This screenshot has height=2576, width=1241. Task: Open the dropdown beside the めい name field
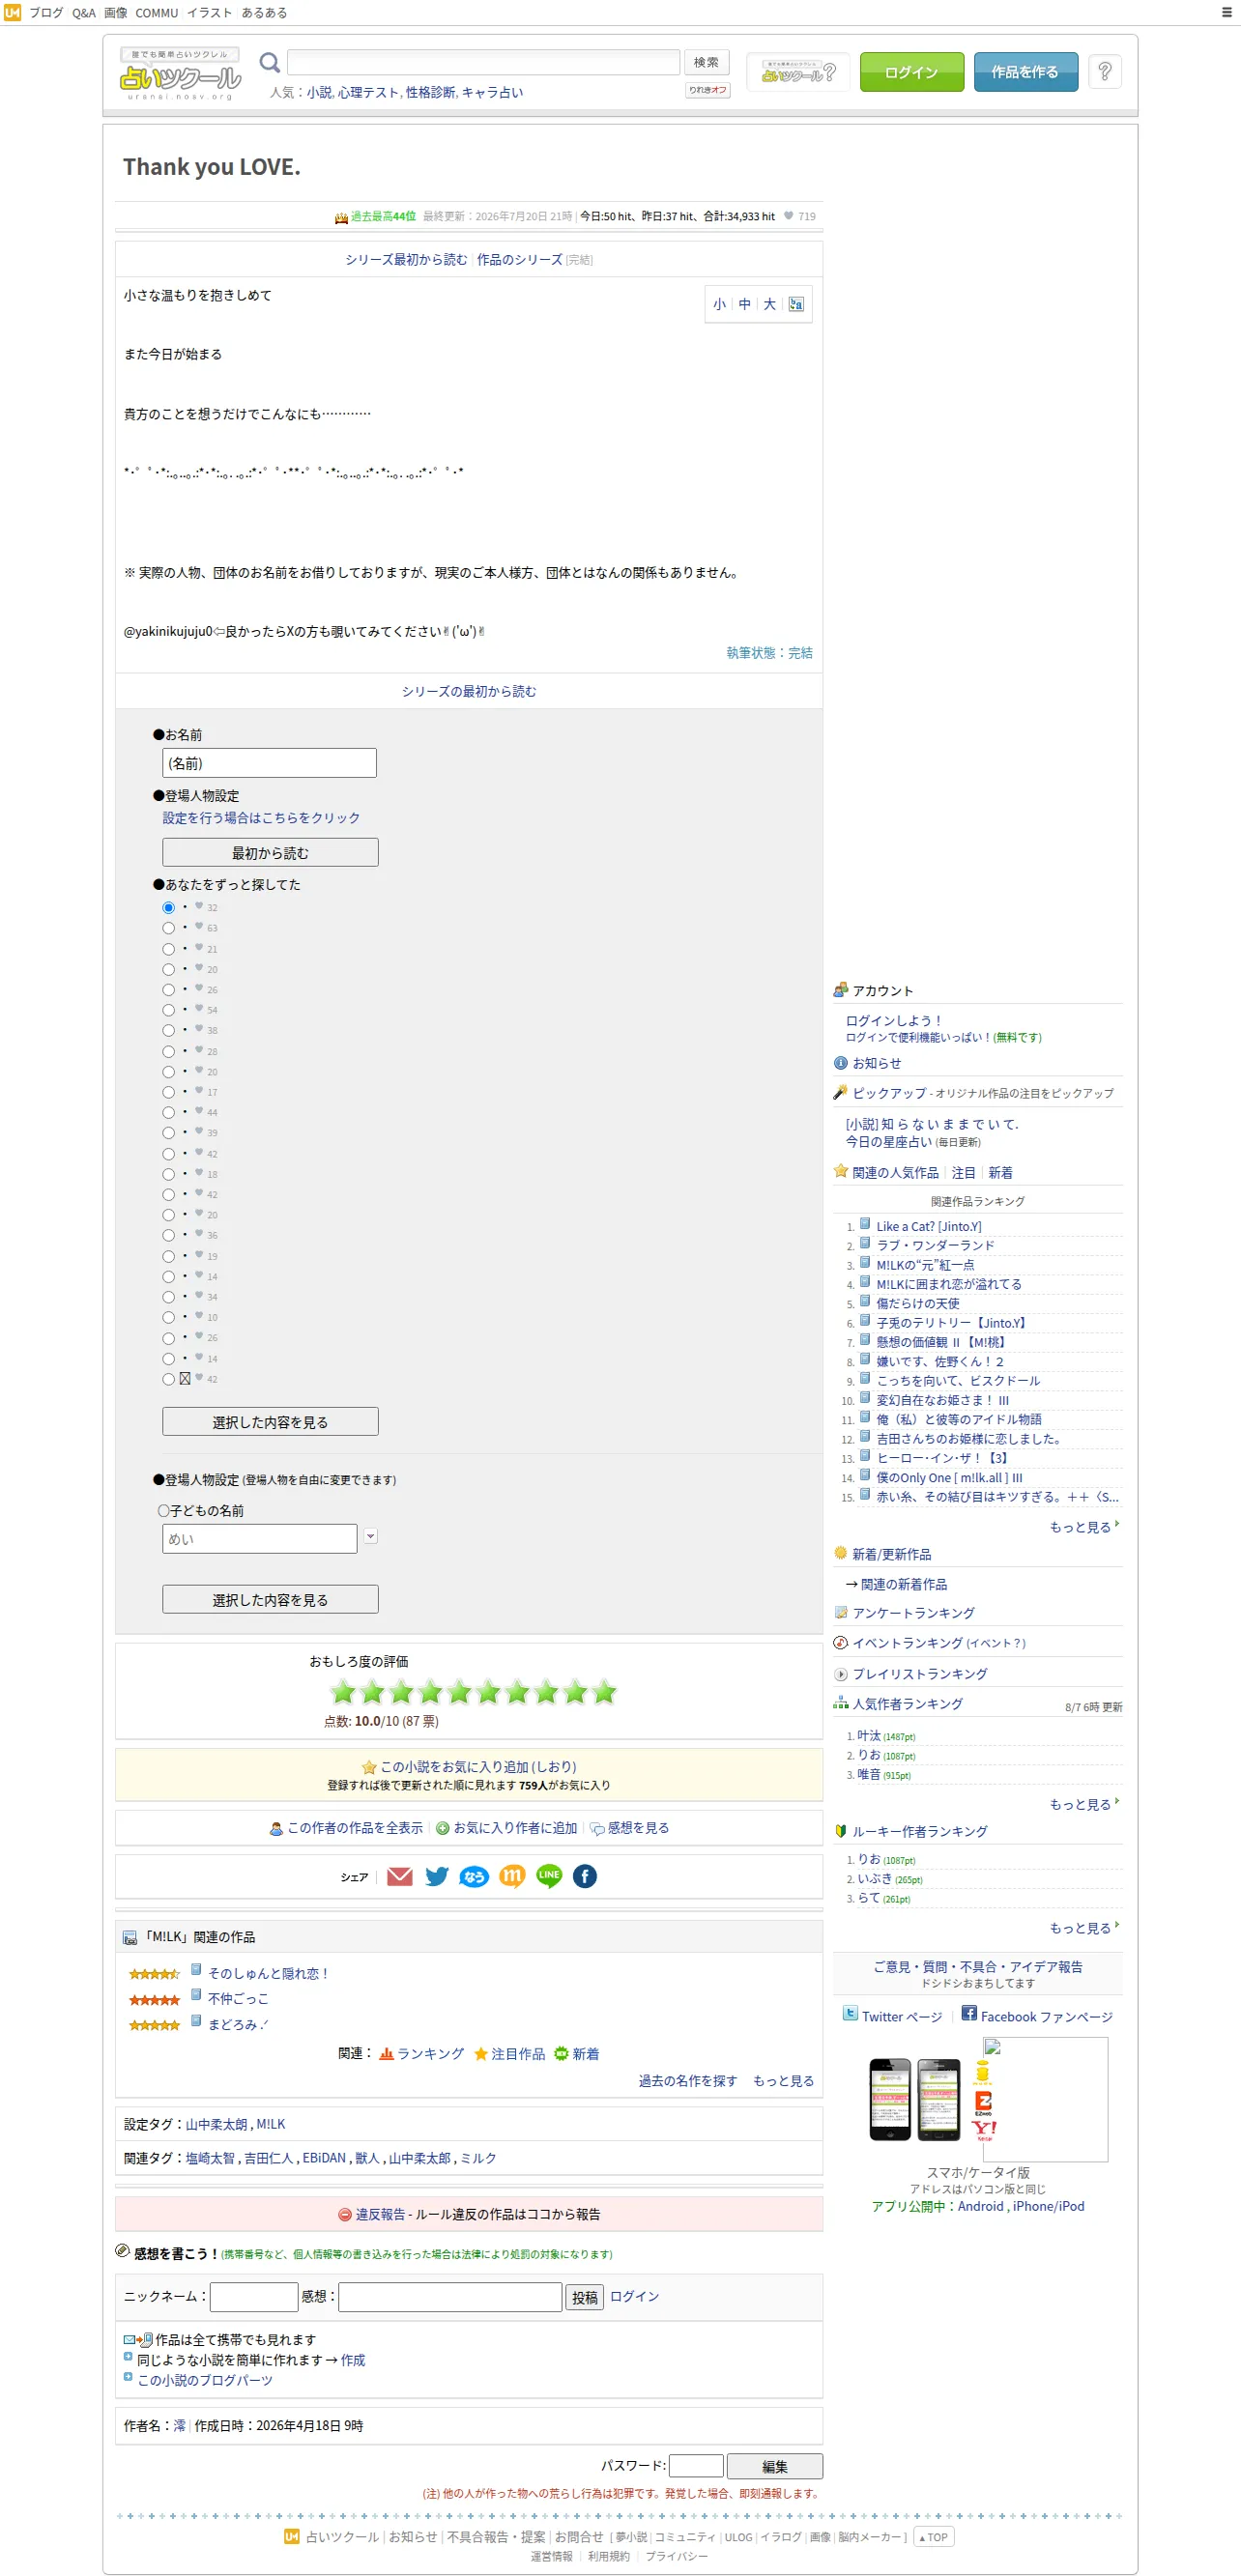(370, 1536)
